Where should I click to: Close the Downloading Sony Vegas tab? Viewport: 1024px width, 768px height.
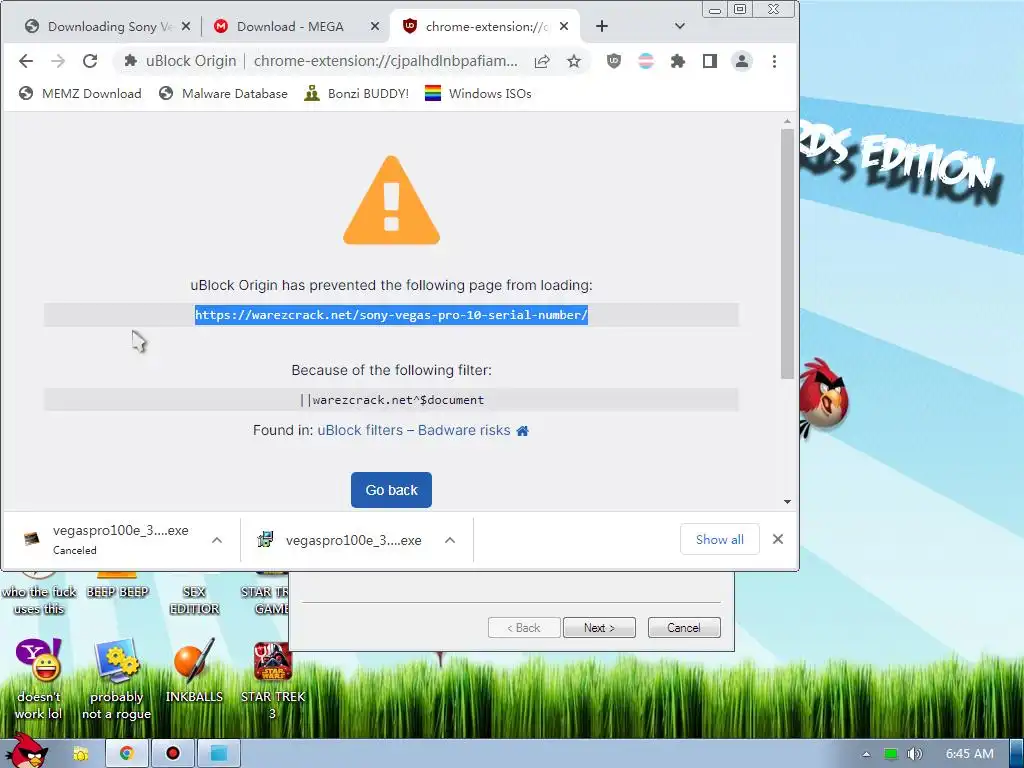185,27
